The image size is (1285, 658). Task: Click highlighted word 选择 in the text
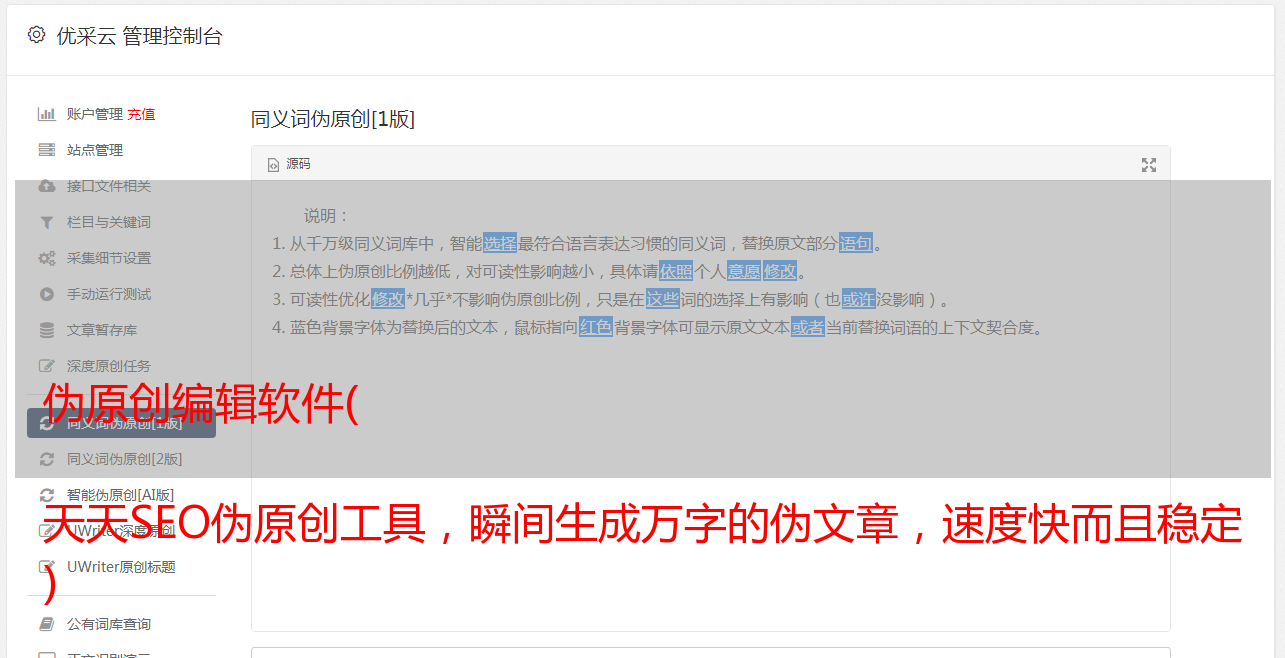(500, 243)
